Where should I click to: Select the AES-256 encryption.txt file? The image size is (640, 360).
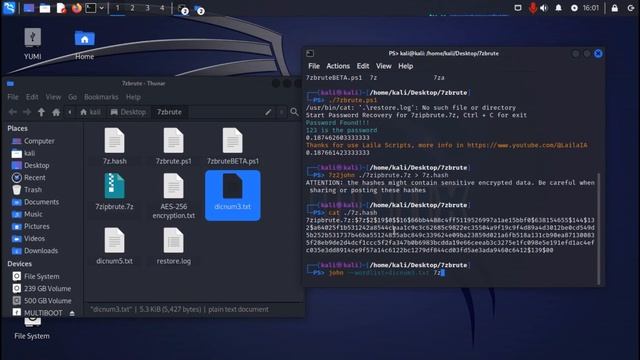(x=173, y=196)
